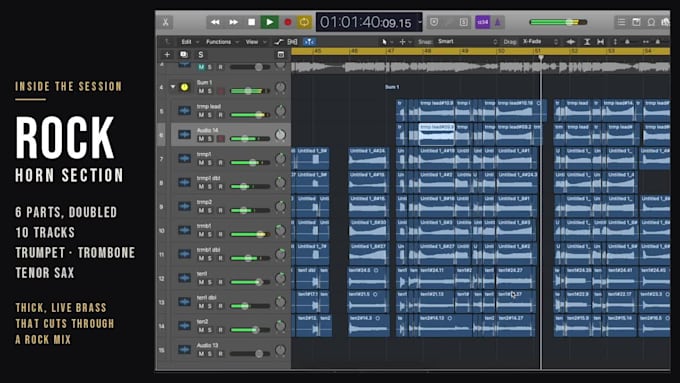
Task: Record-enable the Audio 14 track
Action: (x=221, y=139)
